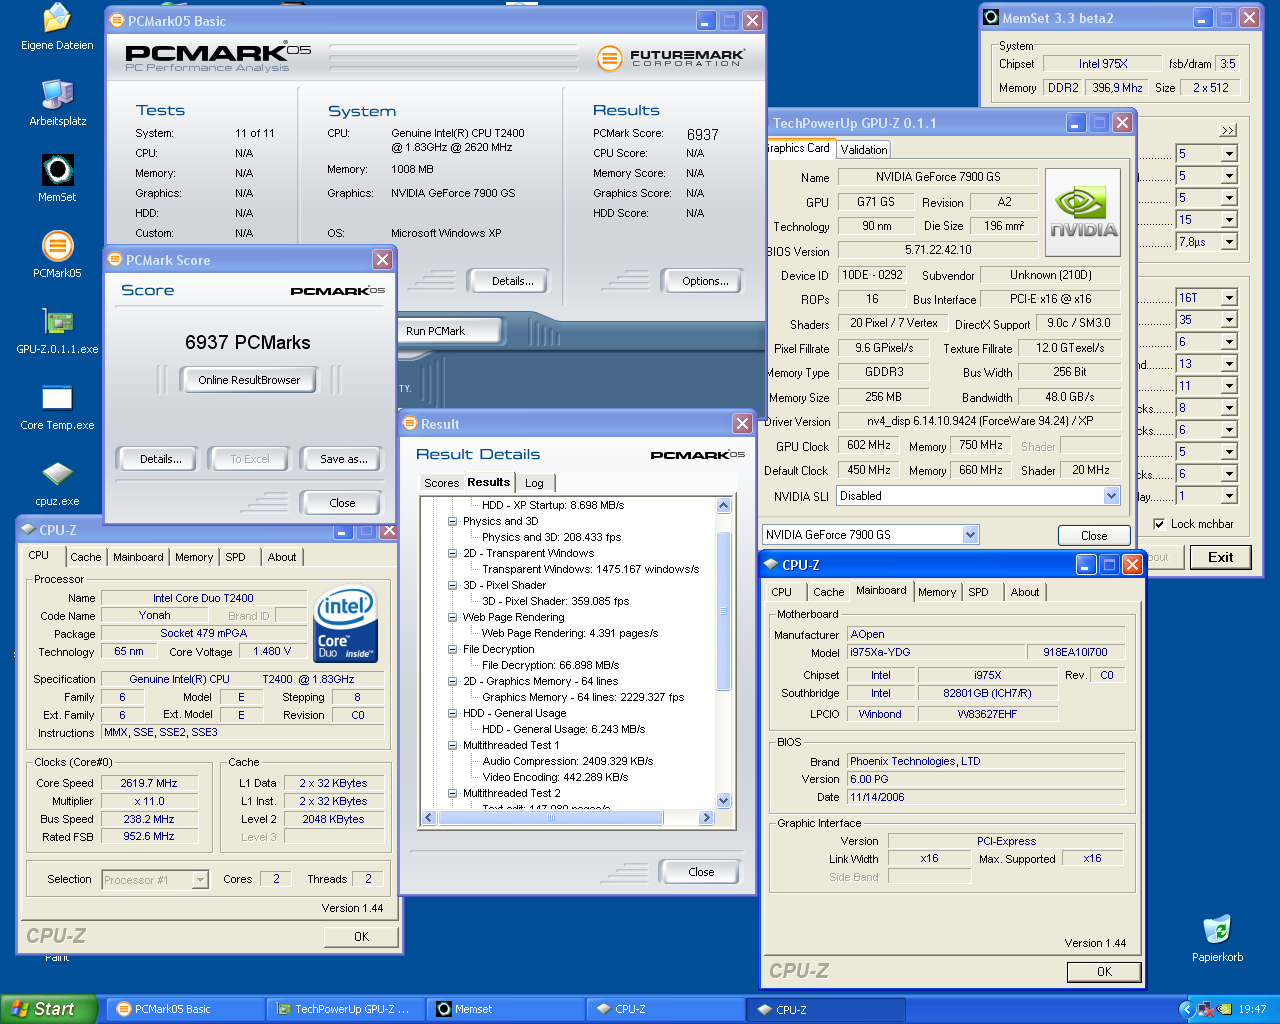Click PCMark Score dialog title icon
Screen dimensions: 1280x1024
[115, 259]
